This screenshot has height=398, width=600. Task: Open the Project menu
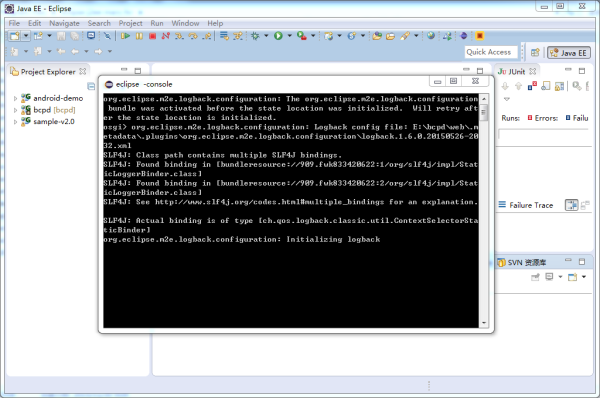coord(130,23)
